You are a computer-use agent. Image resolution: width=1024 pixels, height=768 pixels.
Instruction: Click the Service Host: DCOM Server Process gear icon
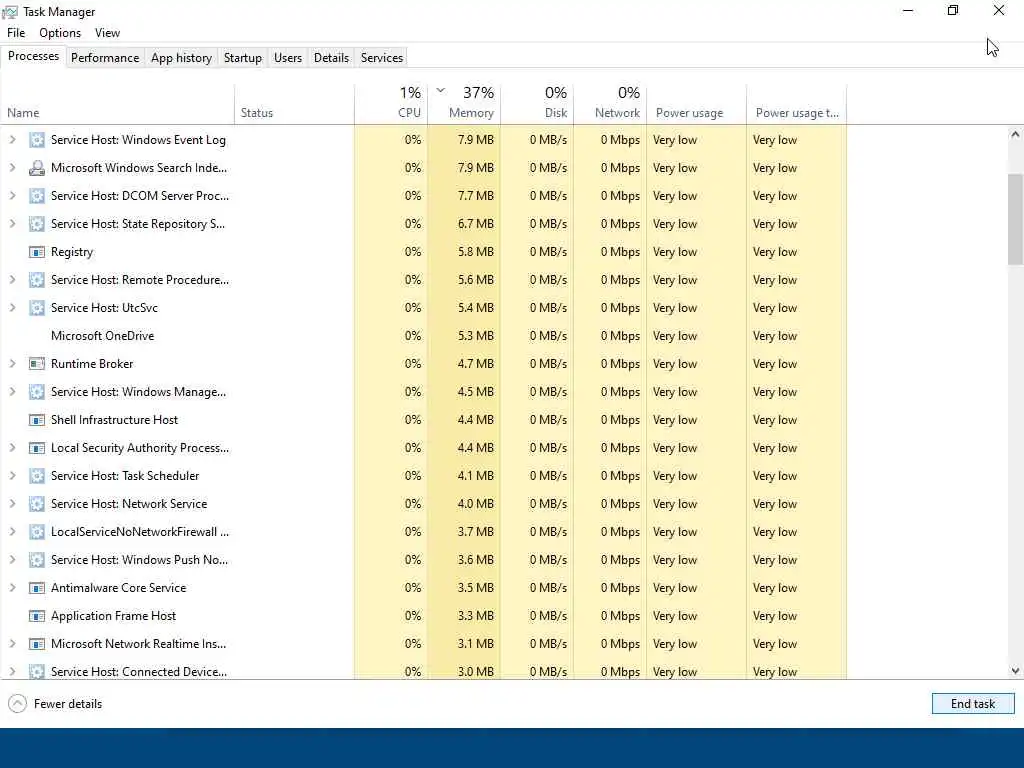click(x=37, y=196)
